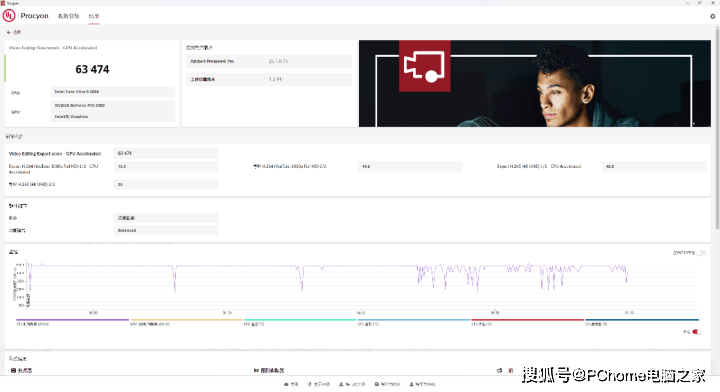Open the settings gear icon
The width and height of the screenshot is (720, 392).
pyautogui.click(x=713, y=16)
